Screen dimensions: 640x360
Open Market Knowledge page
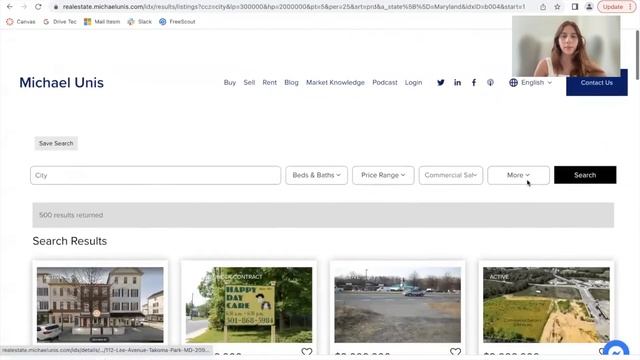pos(336,82)
